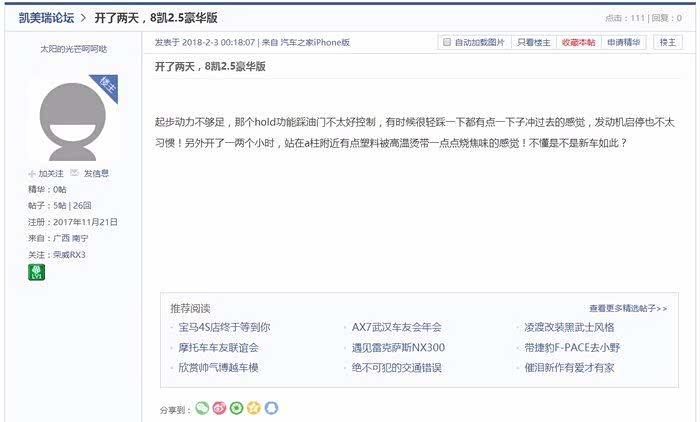Screen dimensions: 700x422
Task: Click 申请精华 button
Action: (625, 42)
